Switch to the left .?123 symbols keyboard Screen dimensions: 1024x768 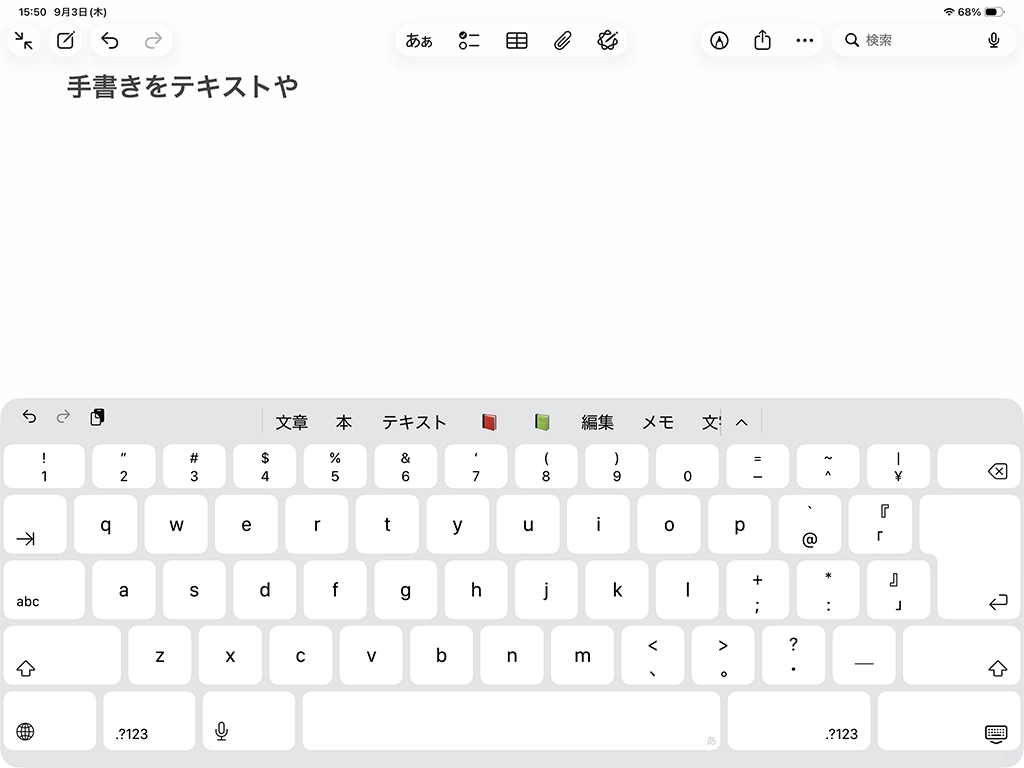(149, 721)
